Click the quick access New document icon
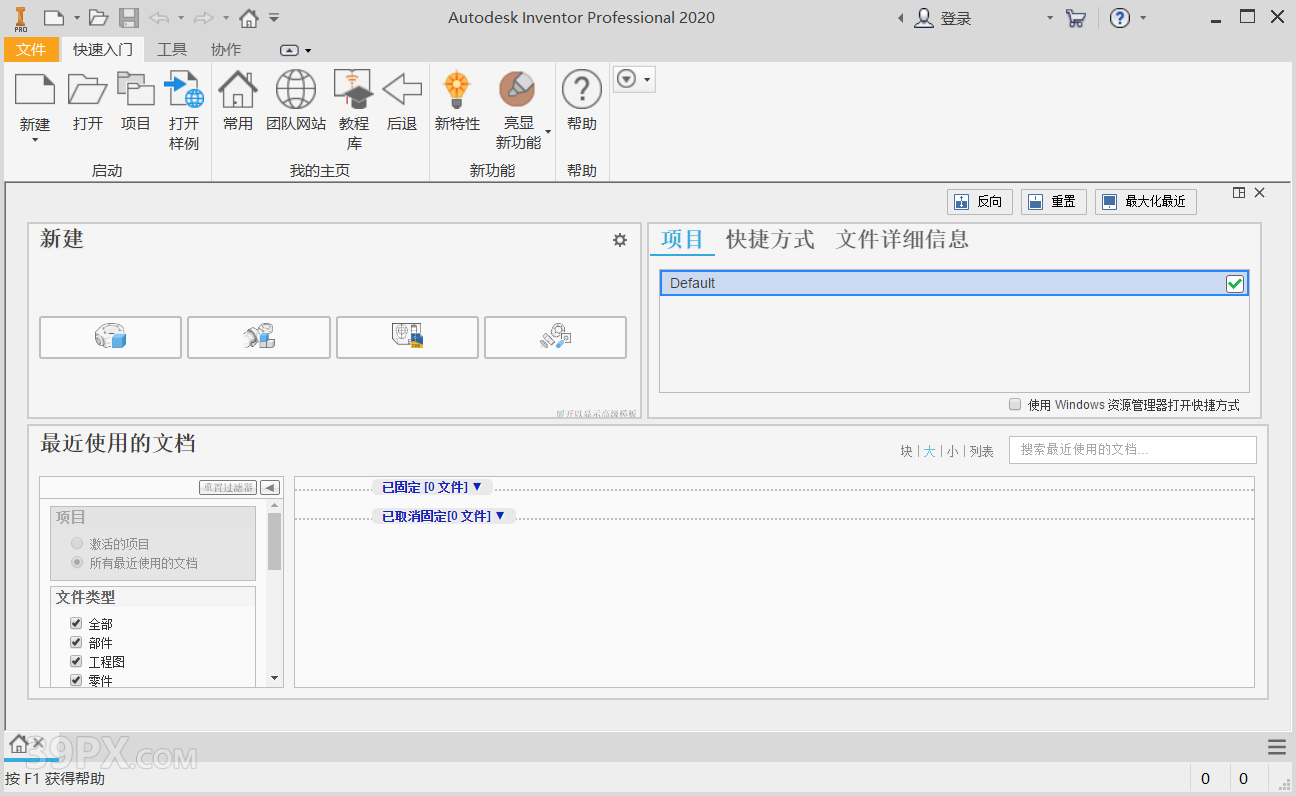Viewport: 1296px width, 796px height. pyautogui.click(x=54, y=17)
